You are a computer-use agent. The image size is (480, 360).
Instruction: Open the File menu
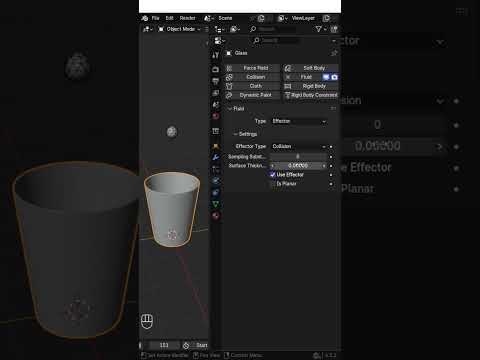(x=156, y=18)
